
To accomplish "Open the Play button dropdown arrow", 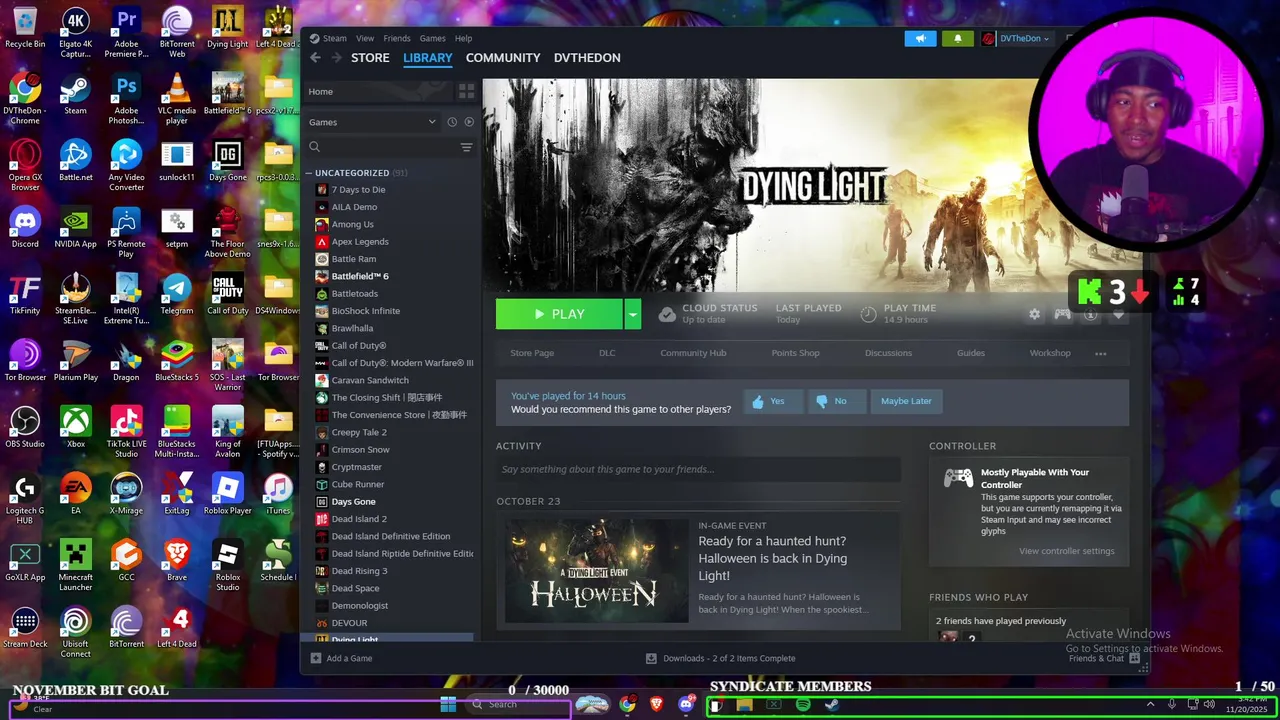I will (632, 314).
